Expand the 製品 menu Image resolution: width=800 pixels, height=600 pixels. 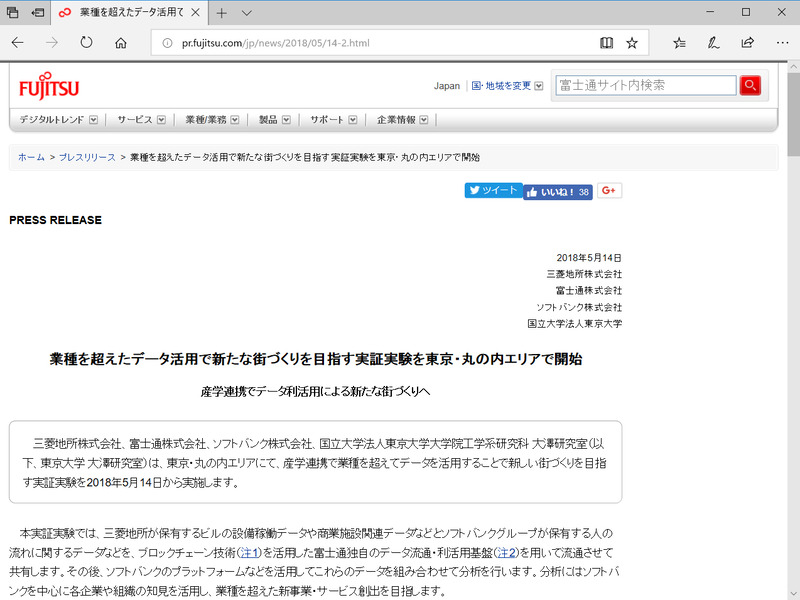274,120
